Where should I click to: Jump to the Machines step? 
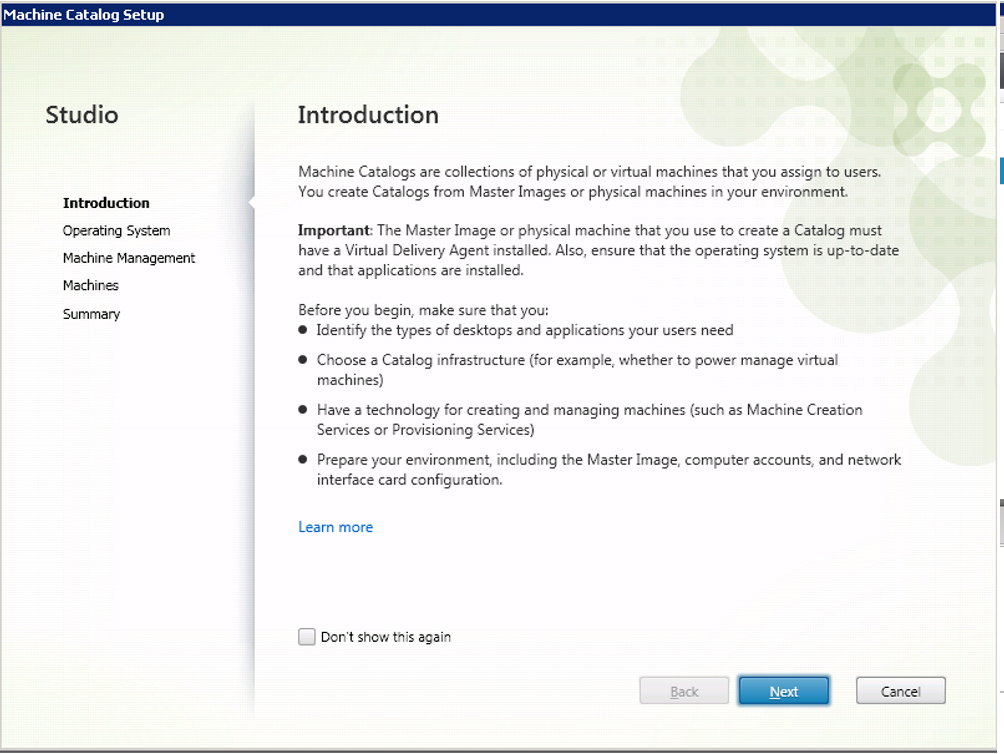[x=91, y=286]
